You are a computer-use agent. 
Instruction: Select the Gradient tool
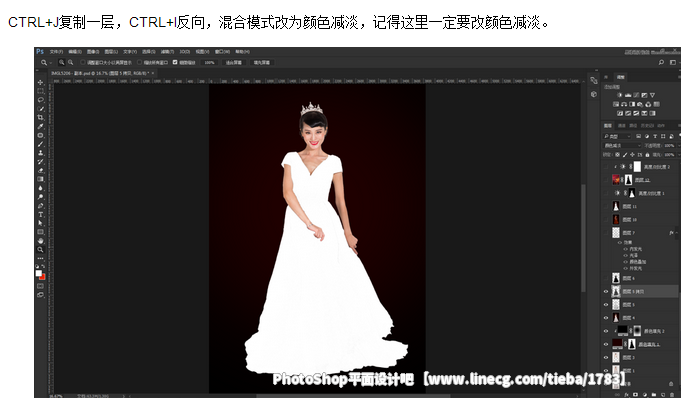tap(40, 179)
